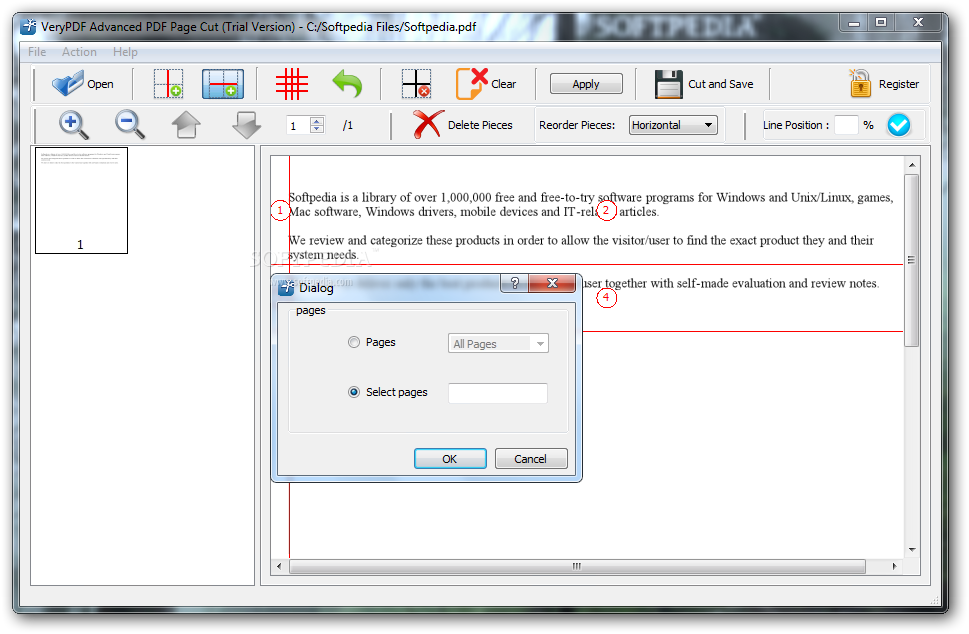Click horizontal scrollbar left arrow
Image resolution: width=969 pixels, height=634 pixels.
[x=279, y=567]
